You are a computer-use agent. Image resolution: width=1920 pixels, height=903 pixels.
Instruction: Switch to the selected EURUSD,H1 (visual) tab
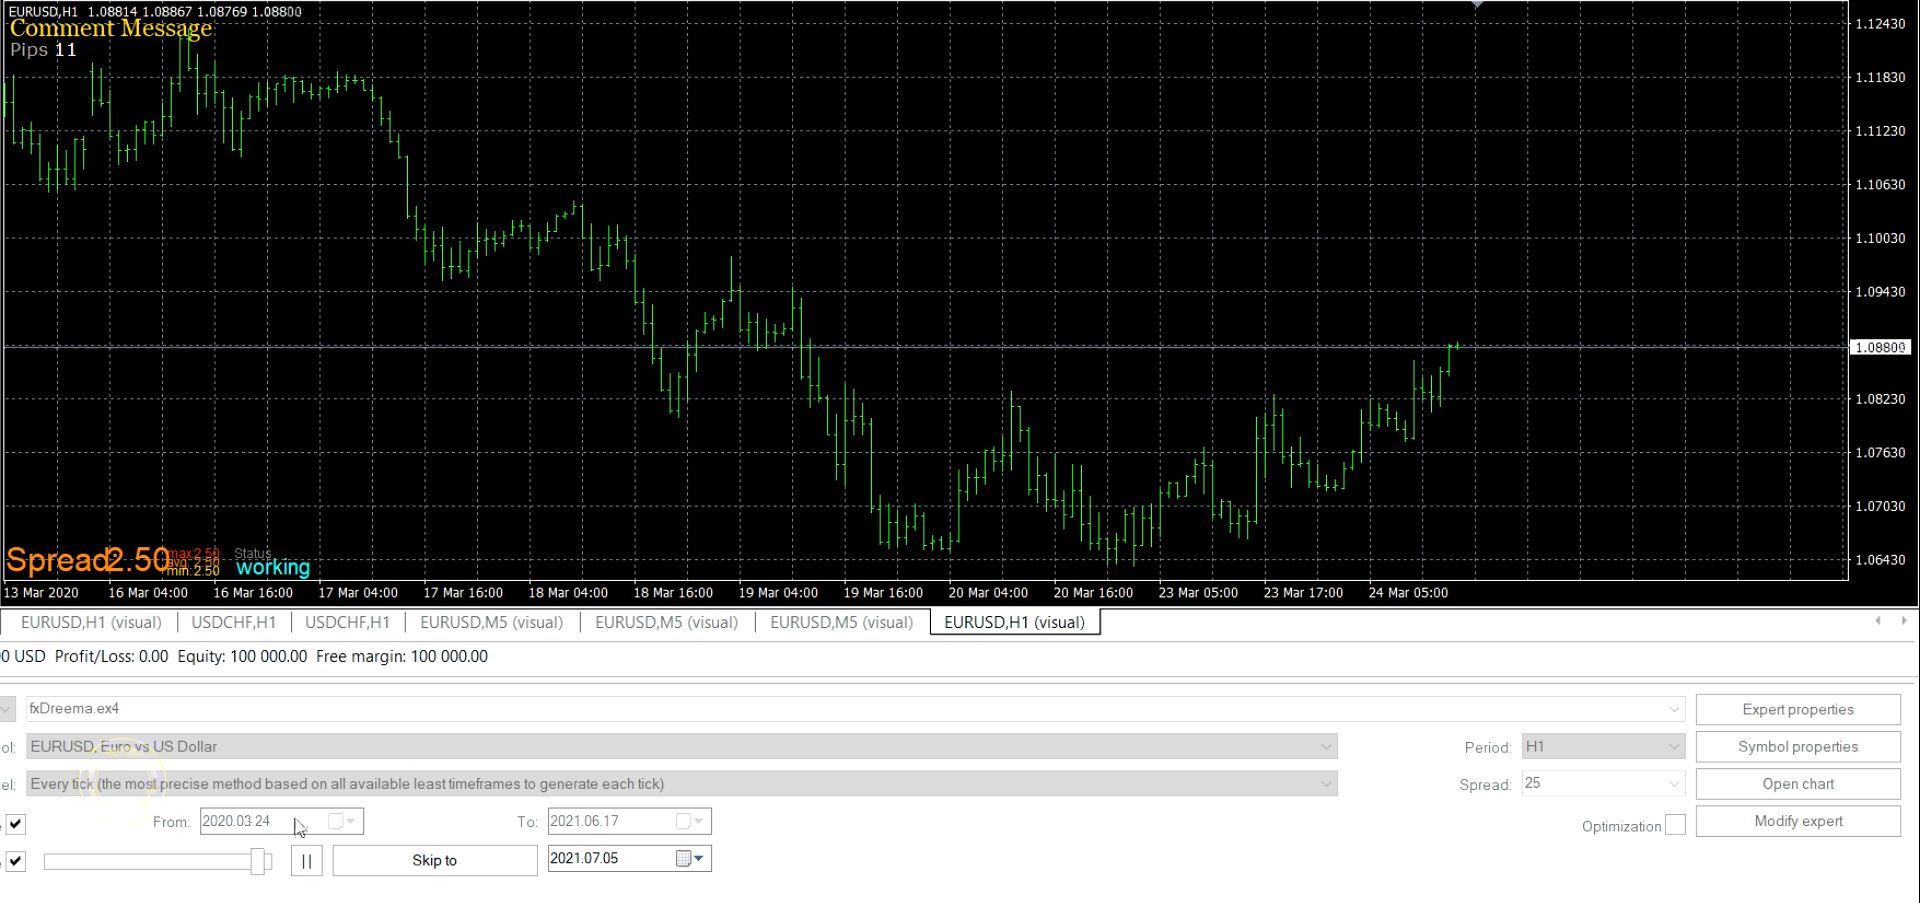click(x=1014, y=622)
